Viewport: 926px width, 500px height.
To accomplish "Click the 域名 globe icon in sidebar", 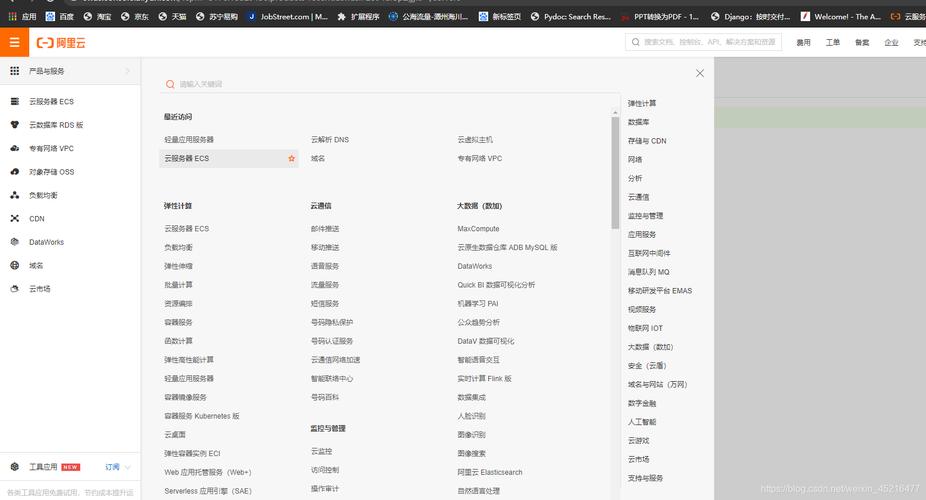I will (15, 265).
